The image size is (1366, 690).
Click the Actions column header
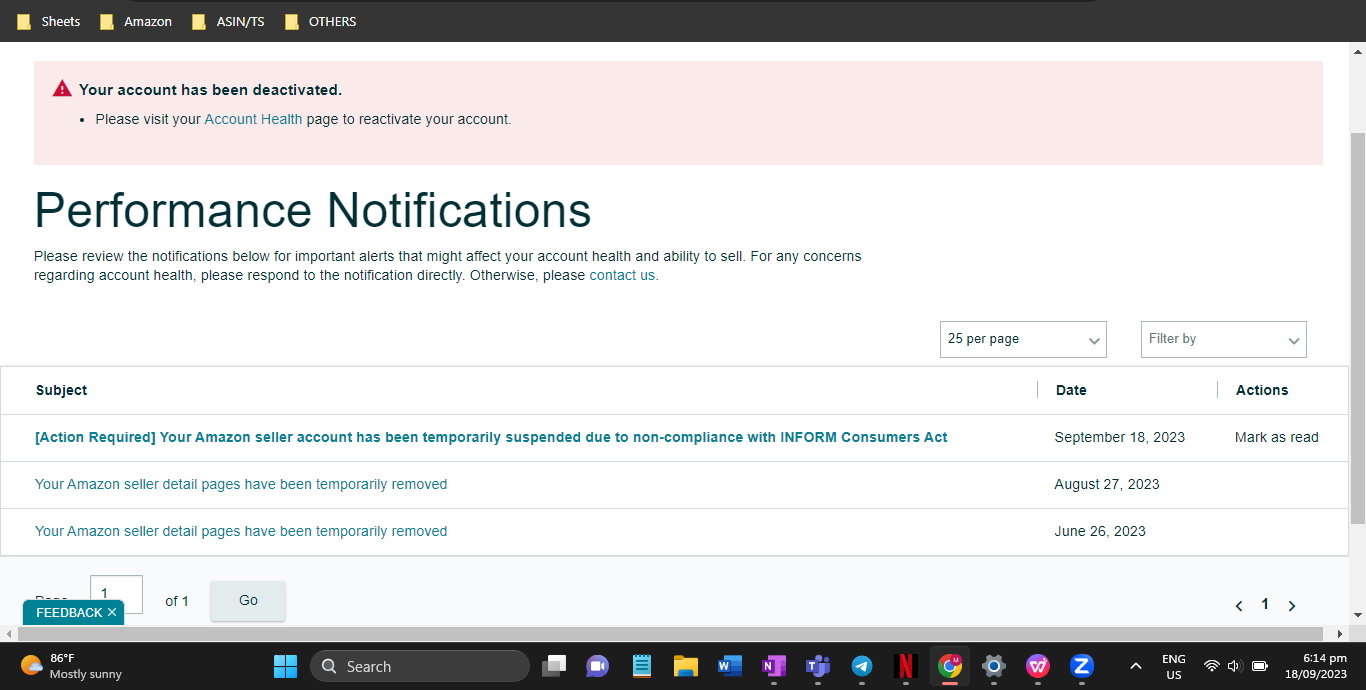[x=1262, y=390]
